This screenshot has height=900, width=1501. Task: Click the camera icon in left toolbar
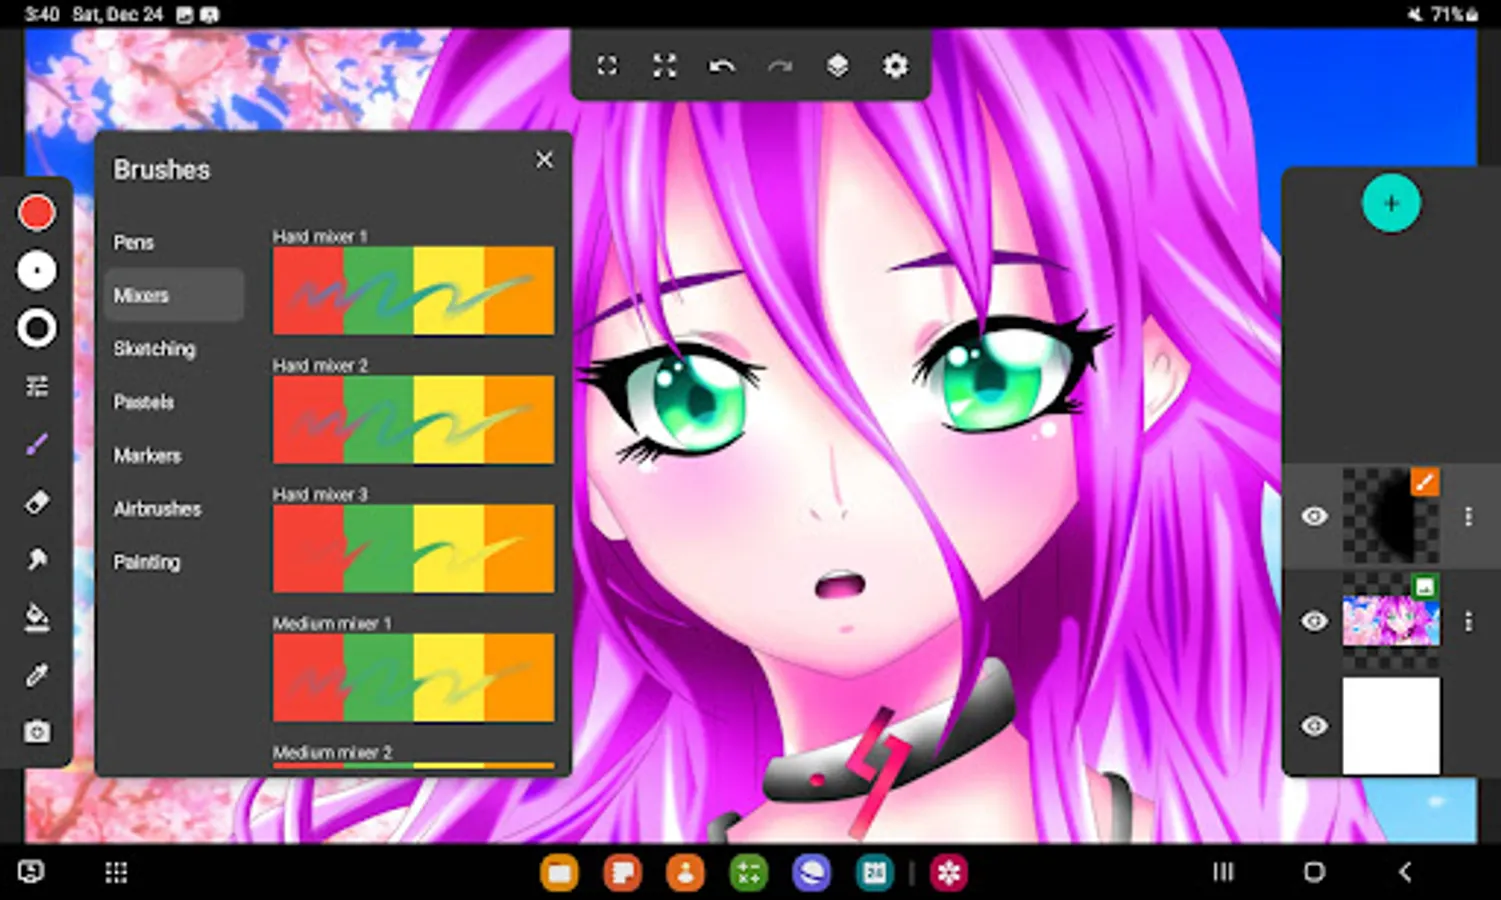(x=37, y=733)
